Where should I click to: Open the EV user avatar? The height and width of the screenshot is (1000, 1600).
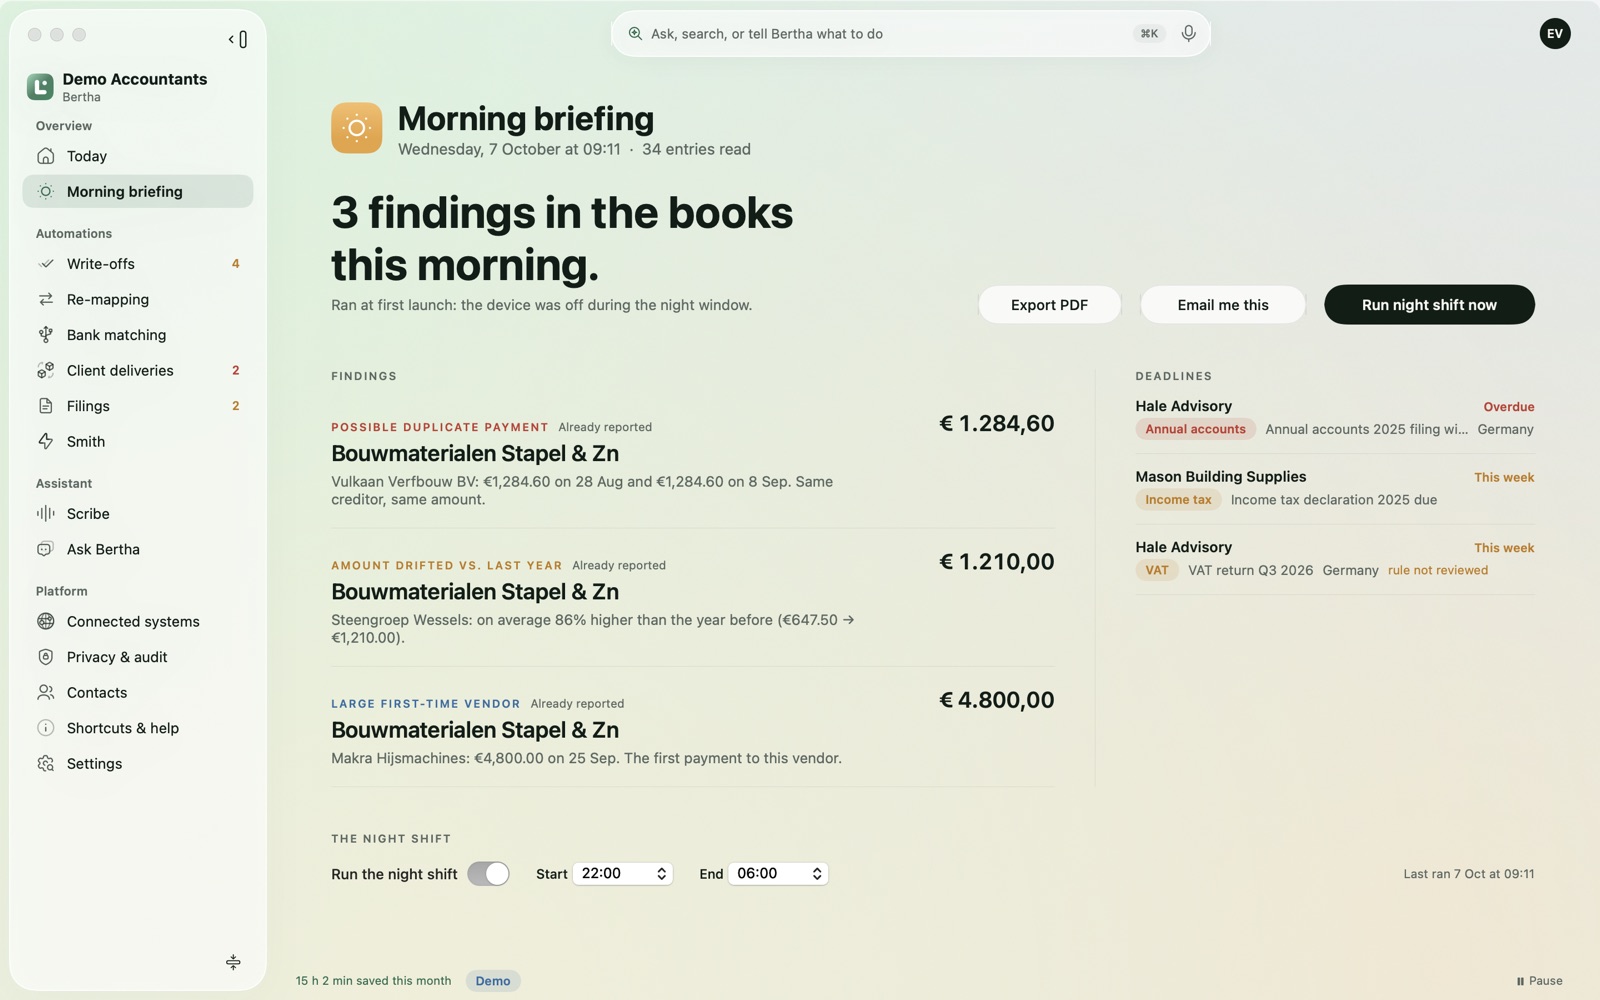[1554, 33]
